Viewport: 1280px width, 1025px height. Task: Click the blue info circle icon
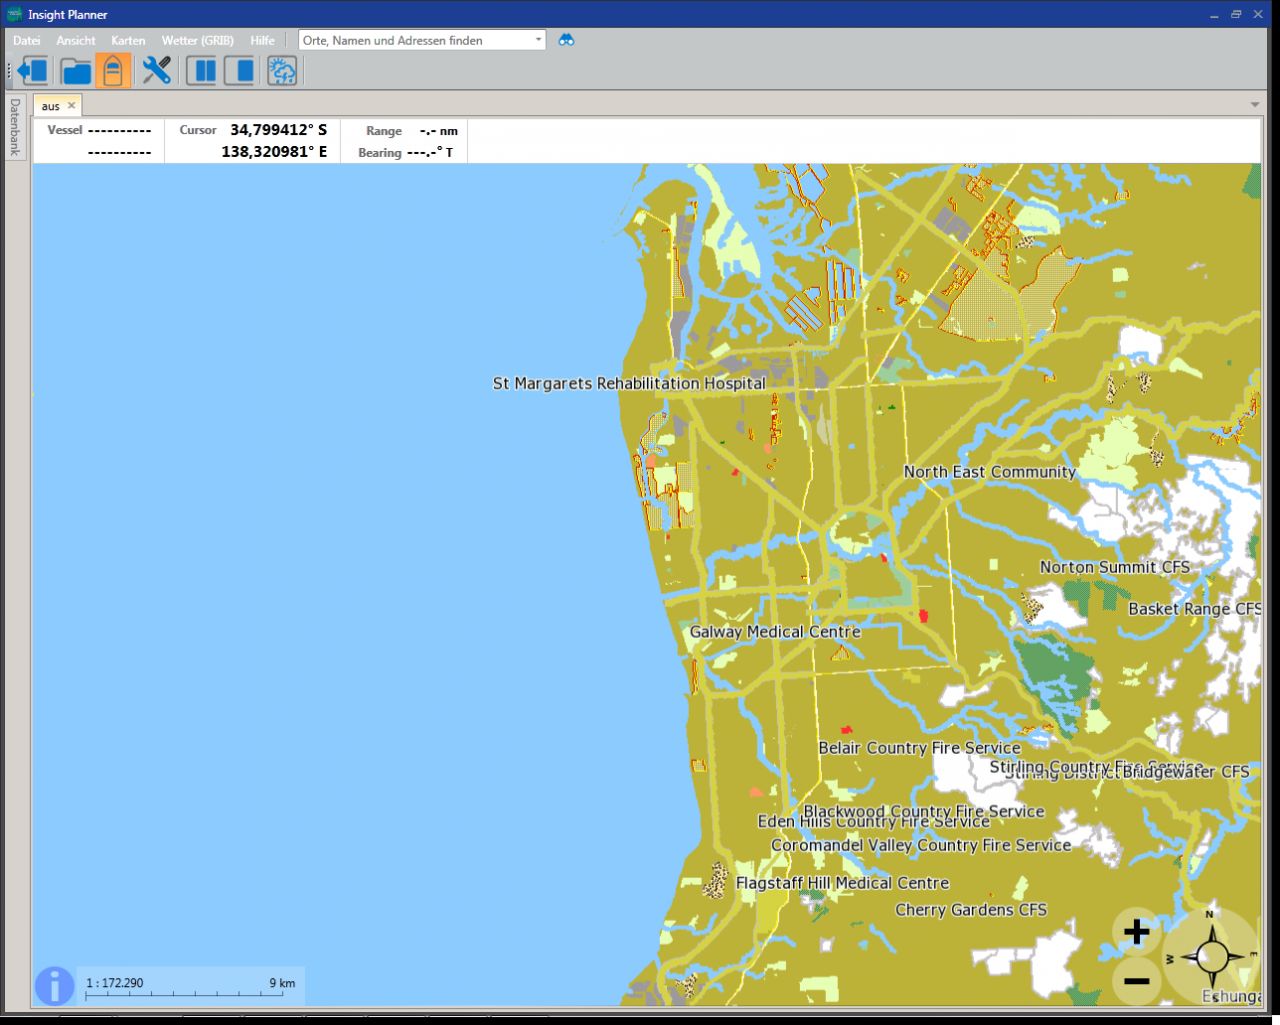(x=54, y=985)
